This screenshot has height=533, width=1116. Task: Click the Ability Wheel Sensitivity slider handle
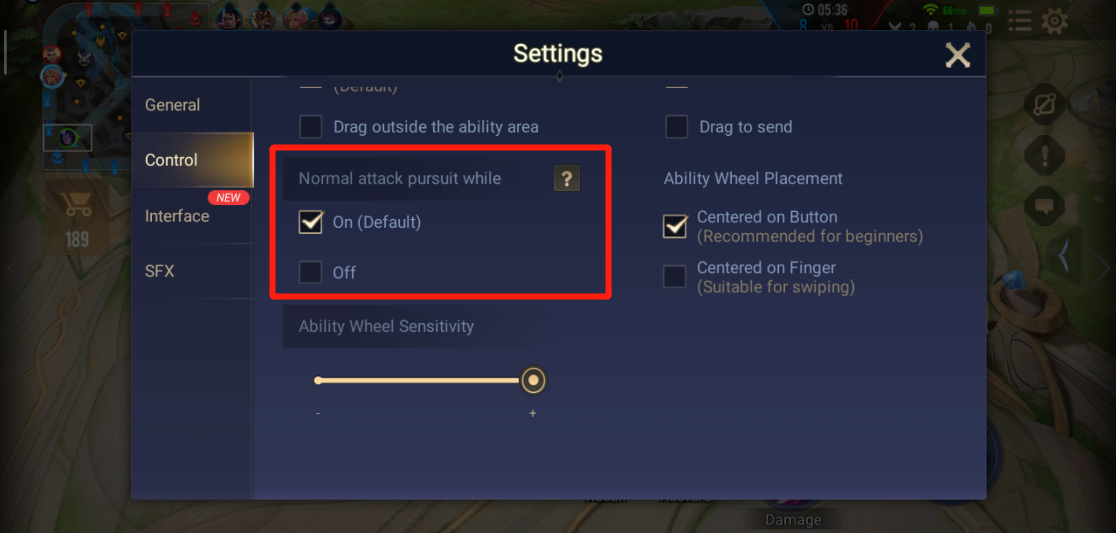coord(533,381)
